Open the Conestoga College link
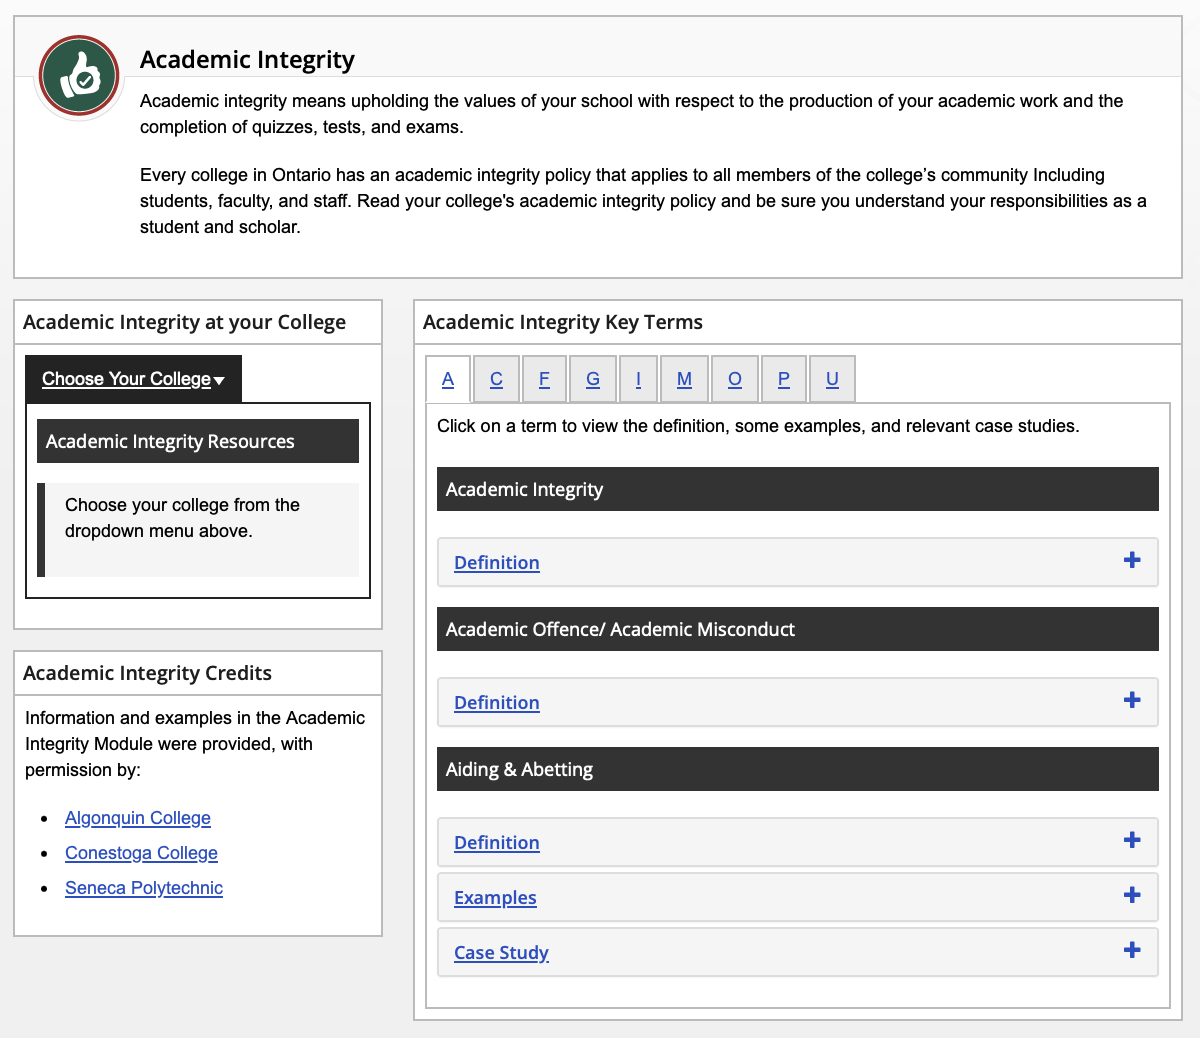Screen dimensions: 1200x1038 pyautogui.click(x=141, y=853)
